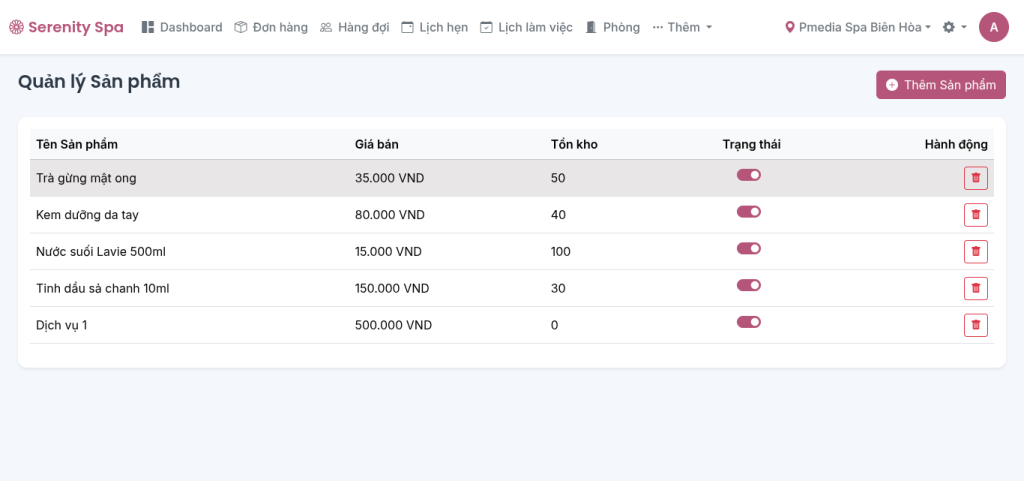Go to the Dashboard page
The height and width of the screenshot is (481, 1024).
click(182, 27)
